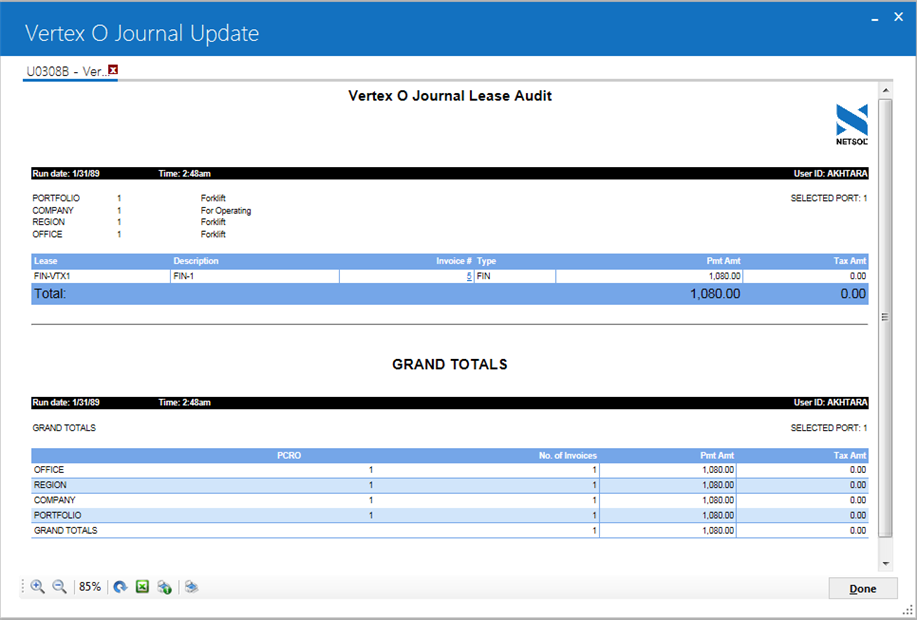Click the FIN-1 description cell
917x620 pixels.
[254, 276]
